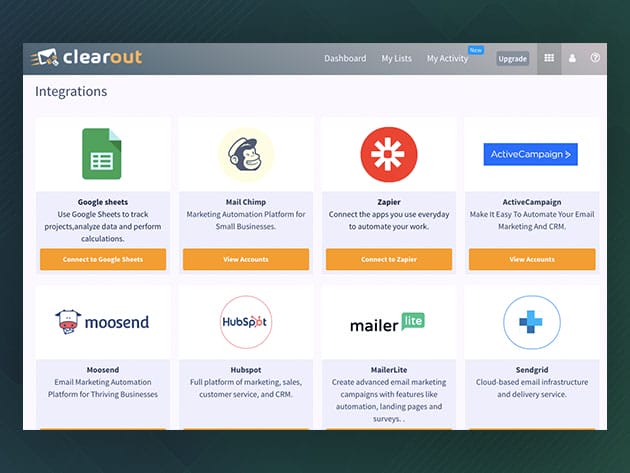Viewport: 630px width, 473px height.
Task: Click the Moosend logo
Action: click(102, 322)
